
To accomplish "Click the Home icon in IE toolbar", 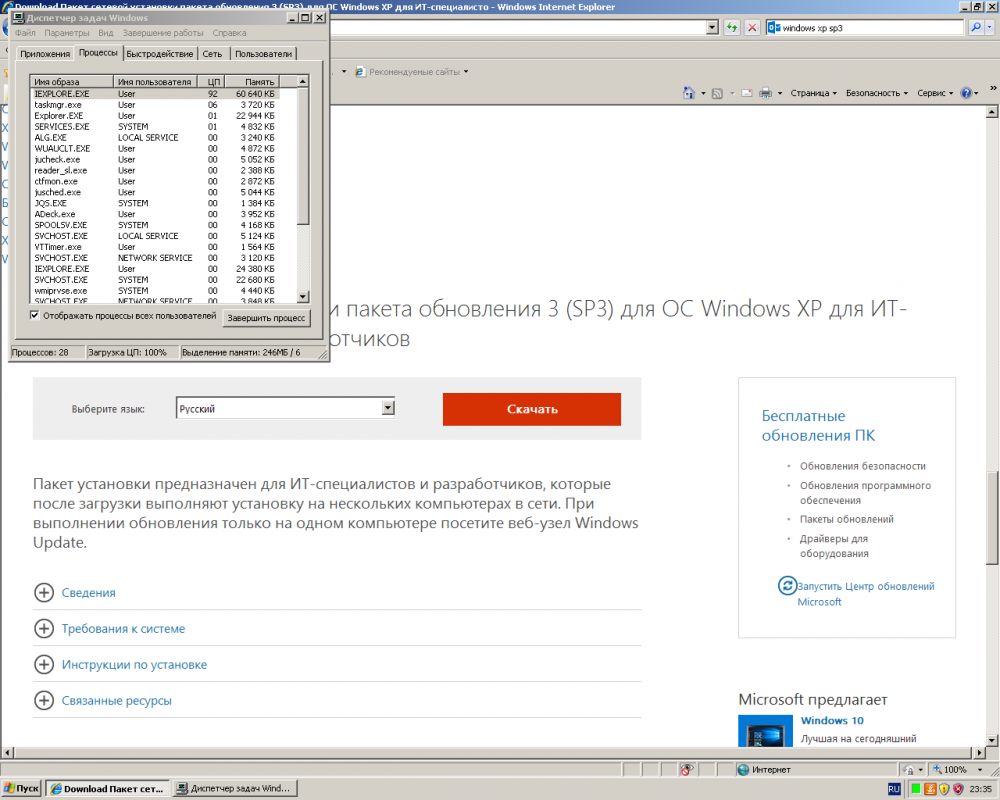I will [688, 93].
